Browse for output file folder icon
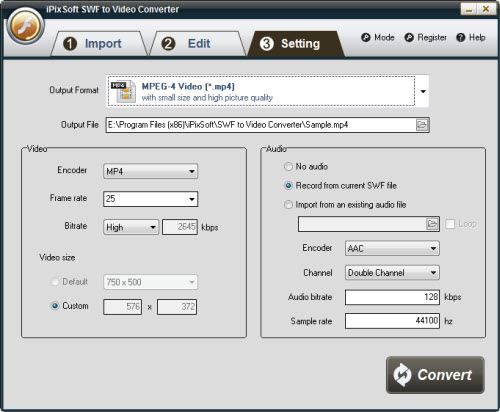The height and width of the screenshot is (412, 500). [422, 125]
